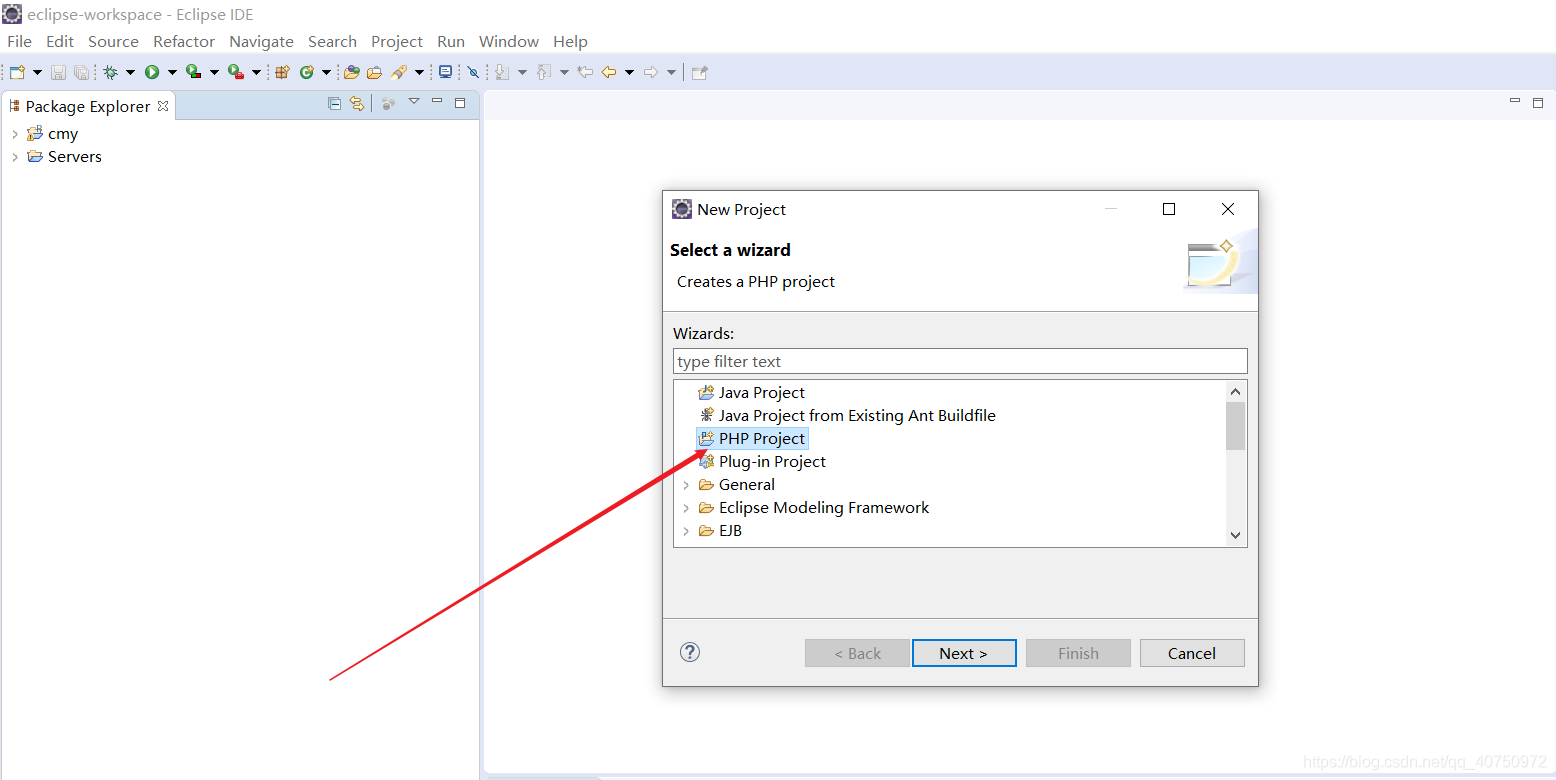1556x780 pixels.
Task: Open the Project menu
Action: click(x=397, y=41)
